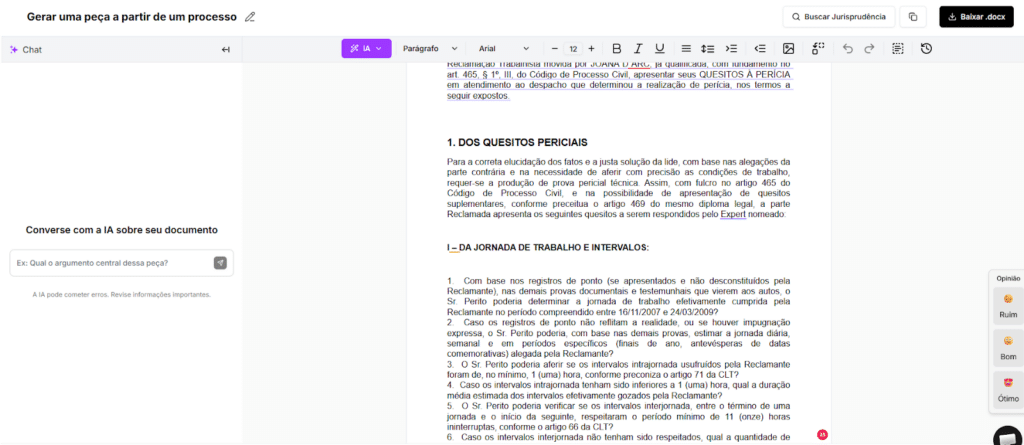1024x445 pixels.
Task: Download the document with Baixar .docx
Action: (975, 17)
